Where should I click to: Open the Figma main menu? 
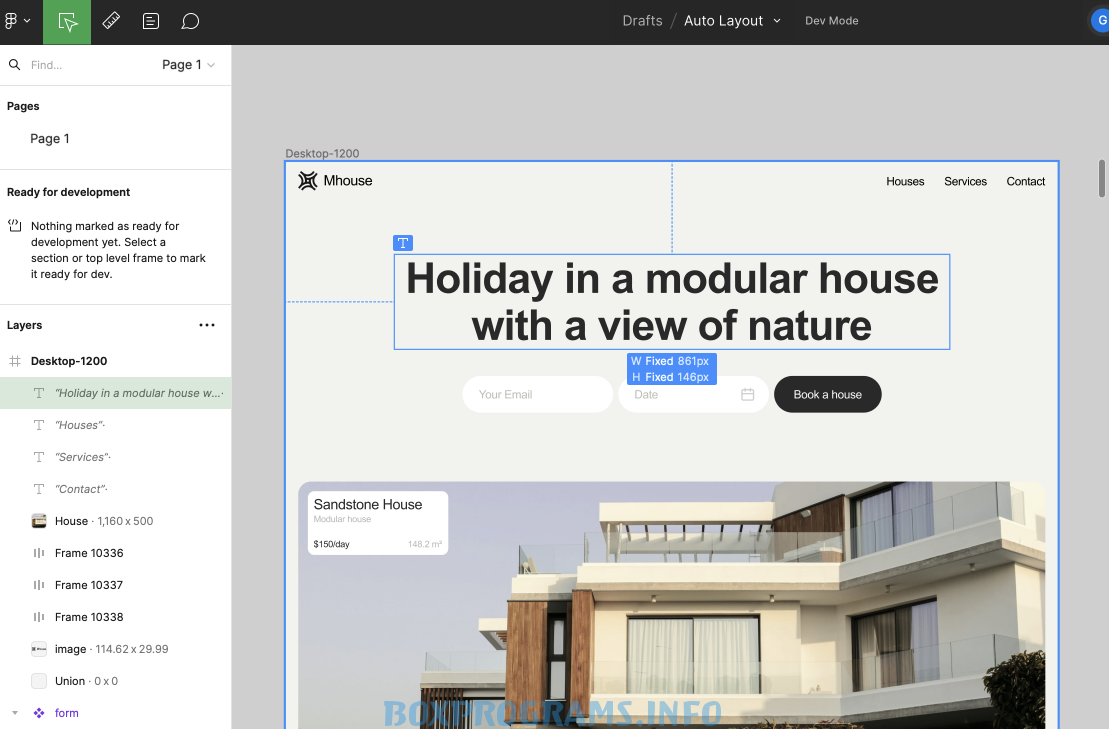tap(17, 21)
